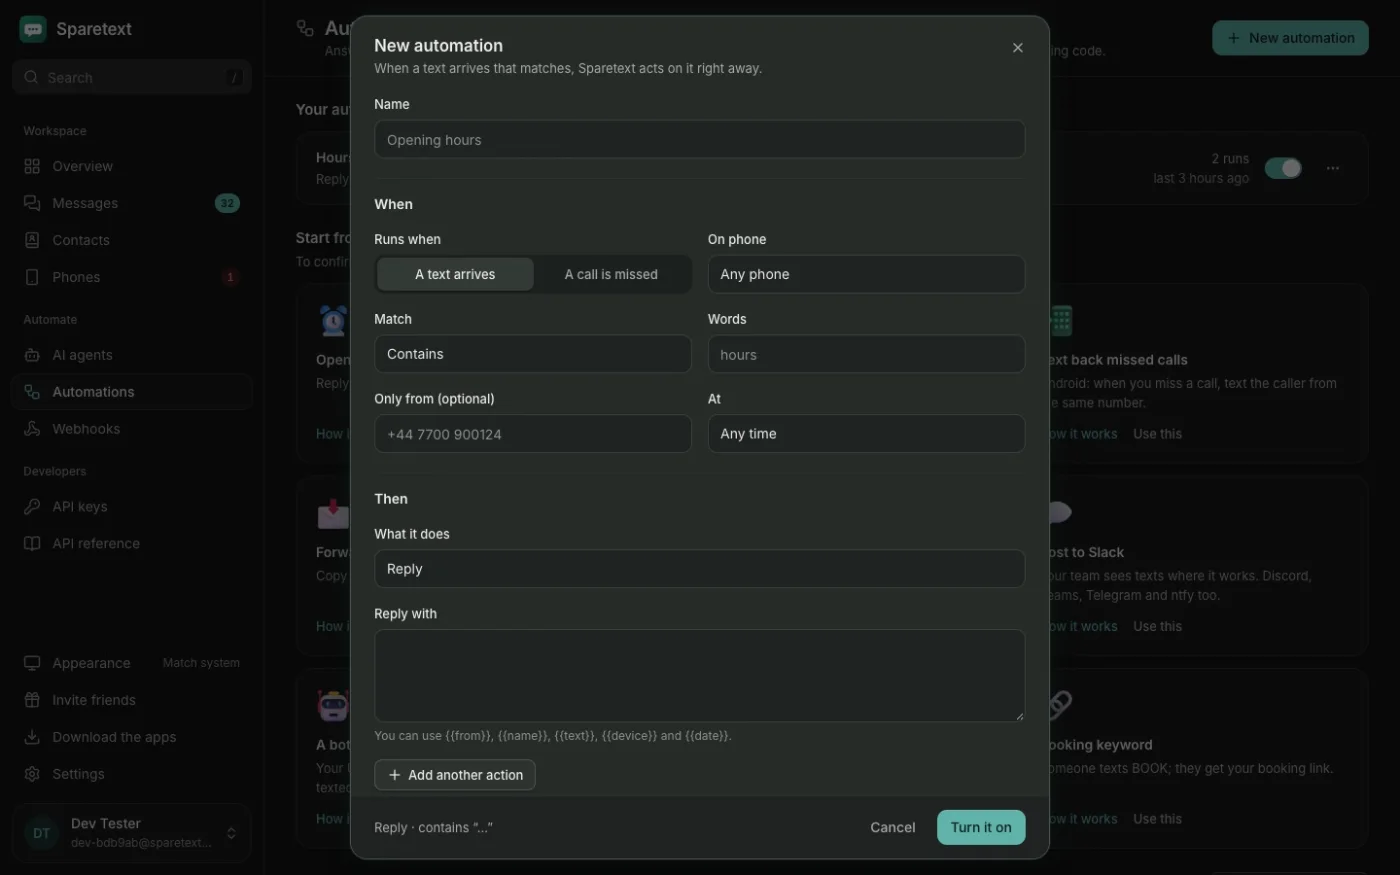The height and width of the screenshot is (875, 1400).
Task: Click the Sparetext logo icon
Action: (x=33, y=29)
